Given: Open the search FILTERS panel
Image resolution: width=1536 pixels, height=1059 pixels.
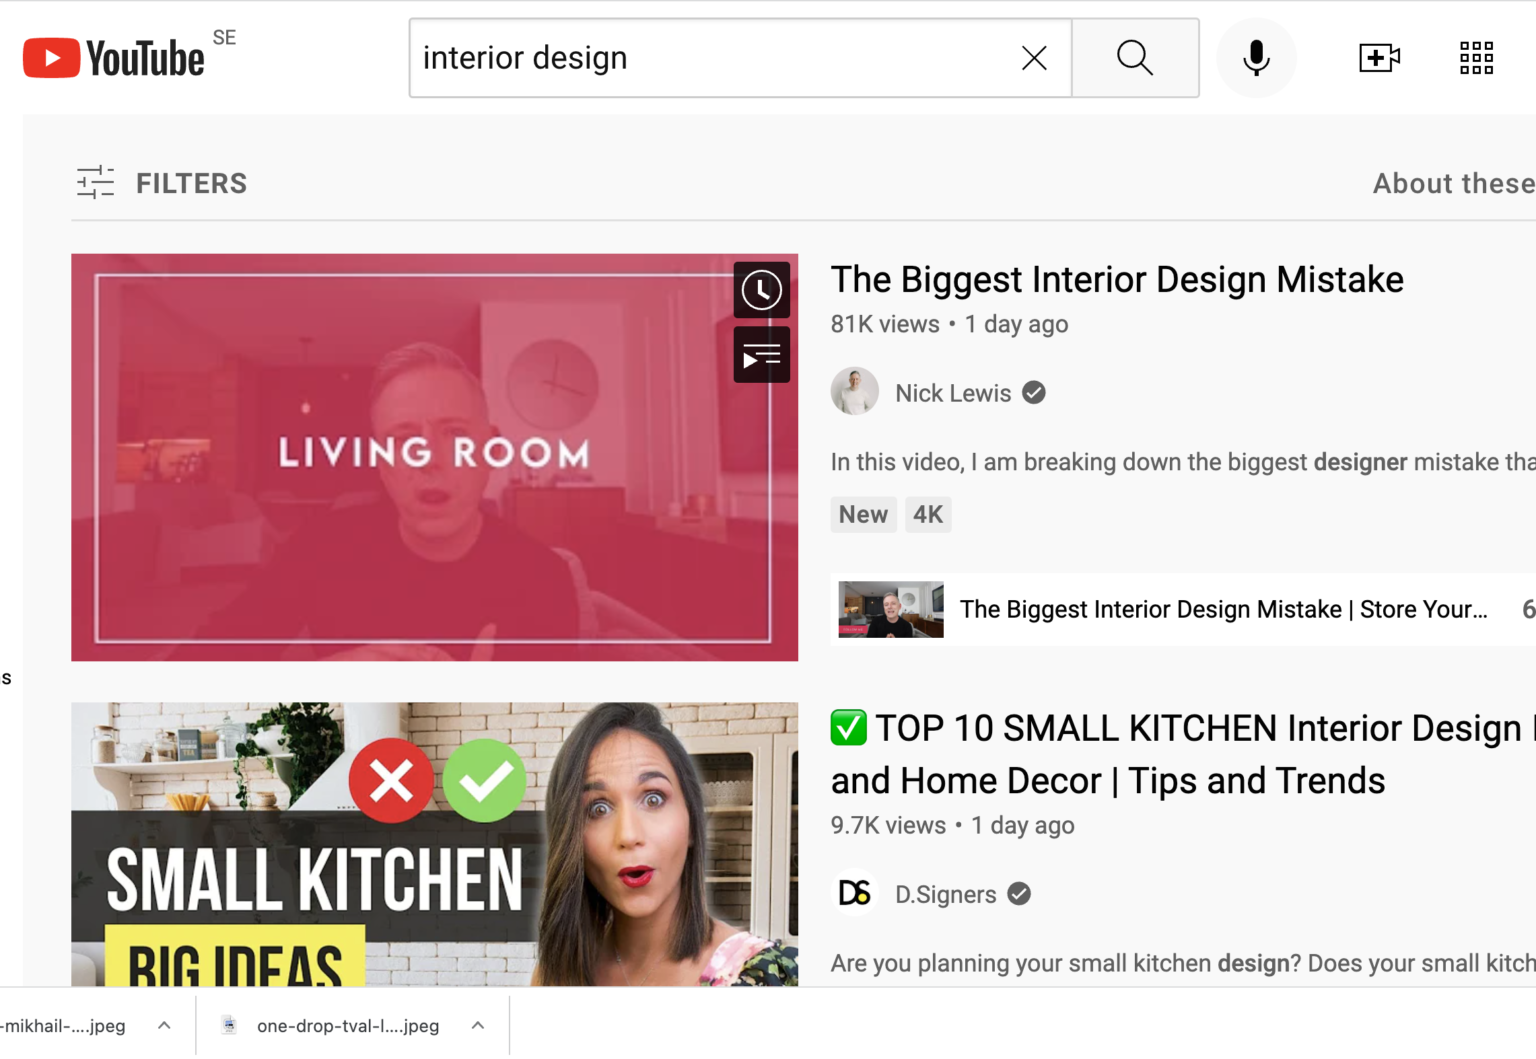Looking at the screenshot, I should (162, 183).
